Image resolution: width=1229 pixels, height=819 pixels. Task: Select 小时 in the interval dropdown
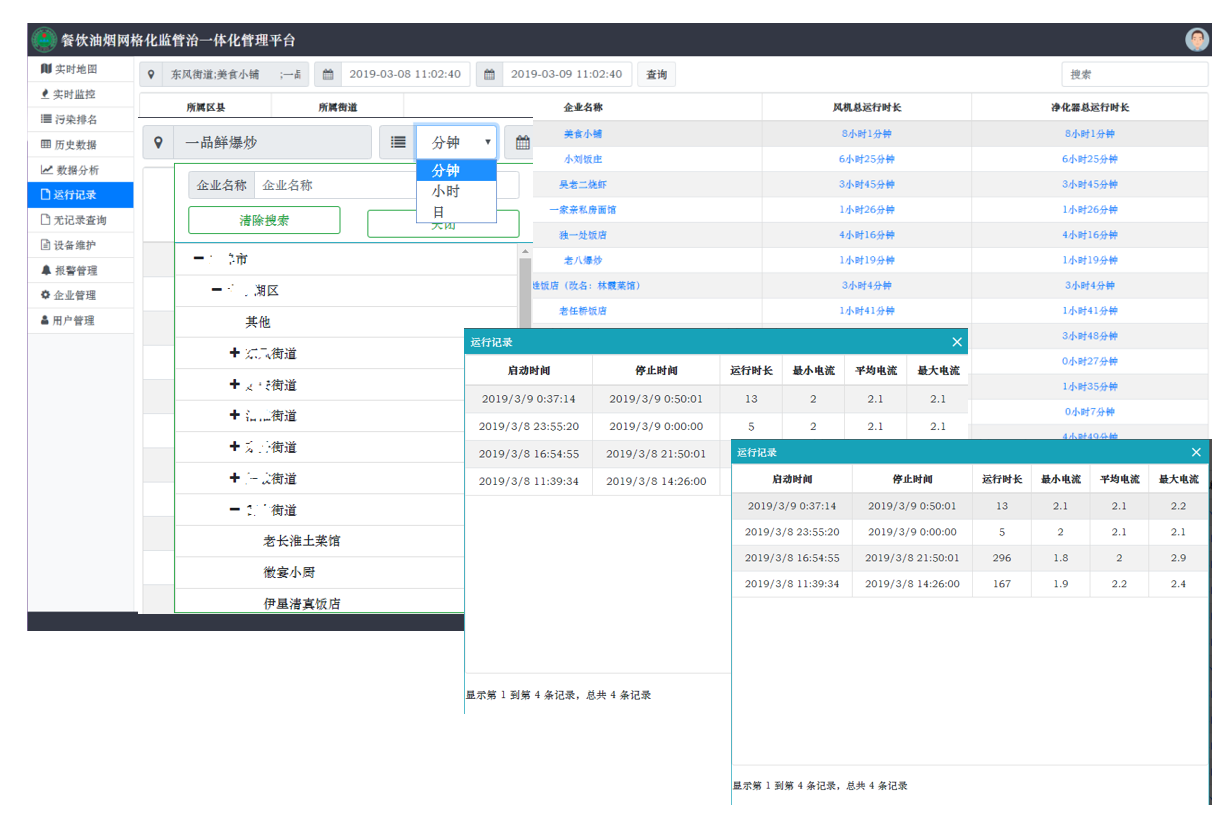click(444, 190)
